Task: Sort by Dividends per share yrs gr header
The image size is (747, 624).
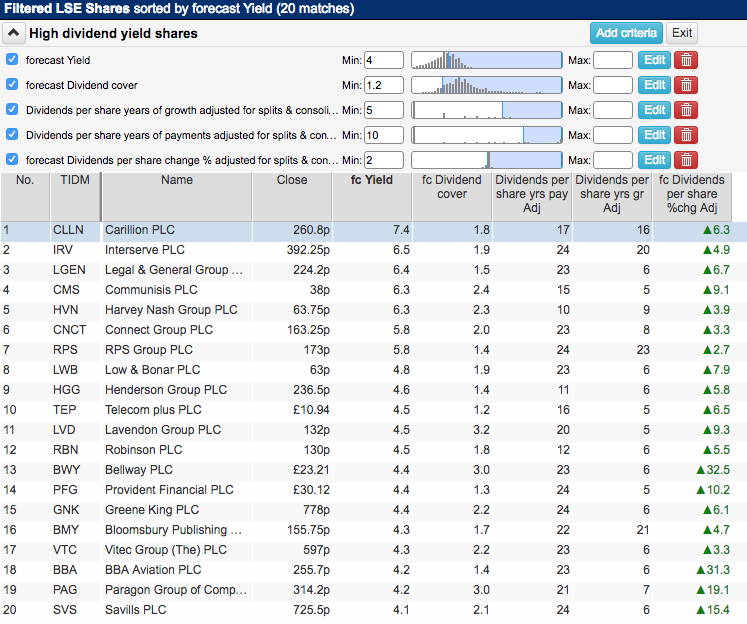Action: pos(612,196)
